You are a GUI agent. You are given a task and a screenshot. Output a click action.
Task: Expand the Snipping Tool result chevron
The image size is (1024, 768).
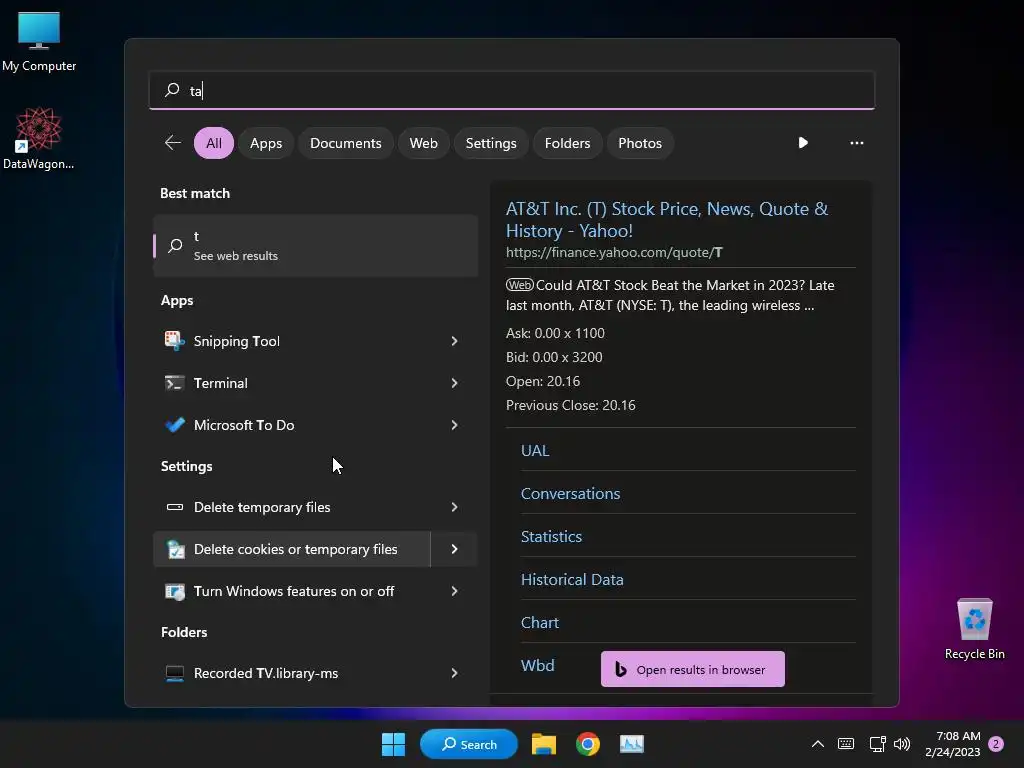click(454, 341)
